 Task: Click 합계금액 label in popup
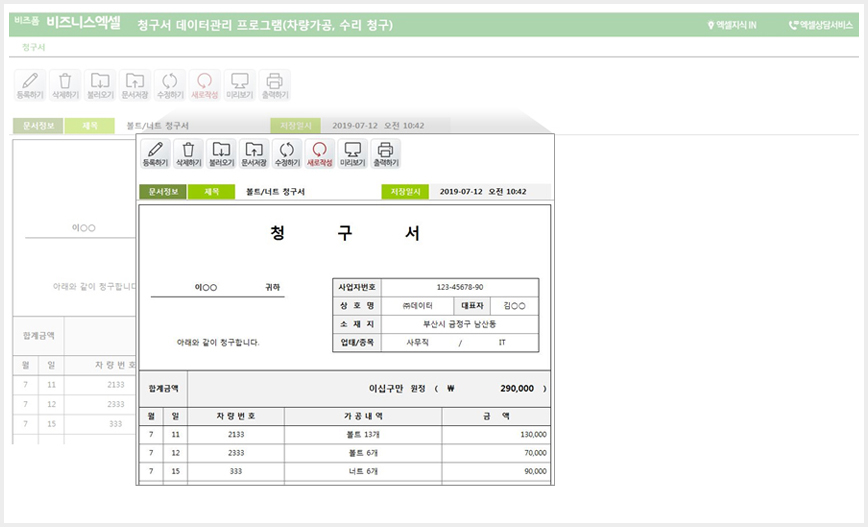click(x=163, y=389)
